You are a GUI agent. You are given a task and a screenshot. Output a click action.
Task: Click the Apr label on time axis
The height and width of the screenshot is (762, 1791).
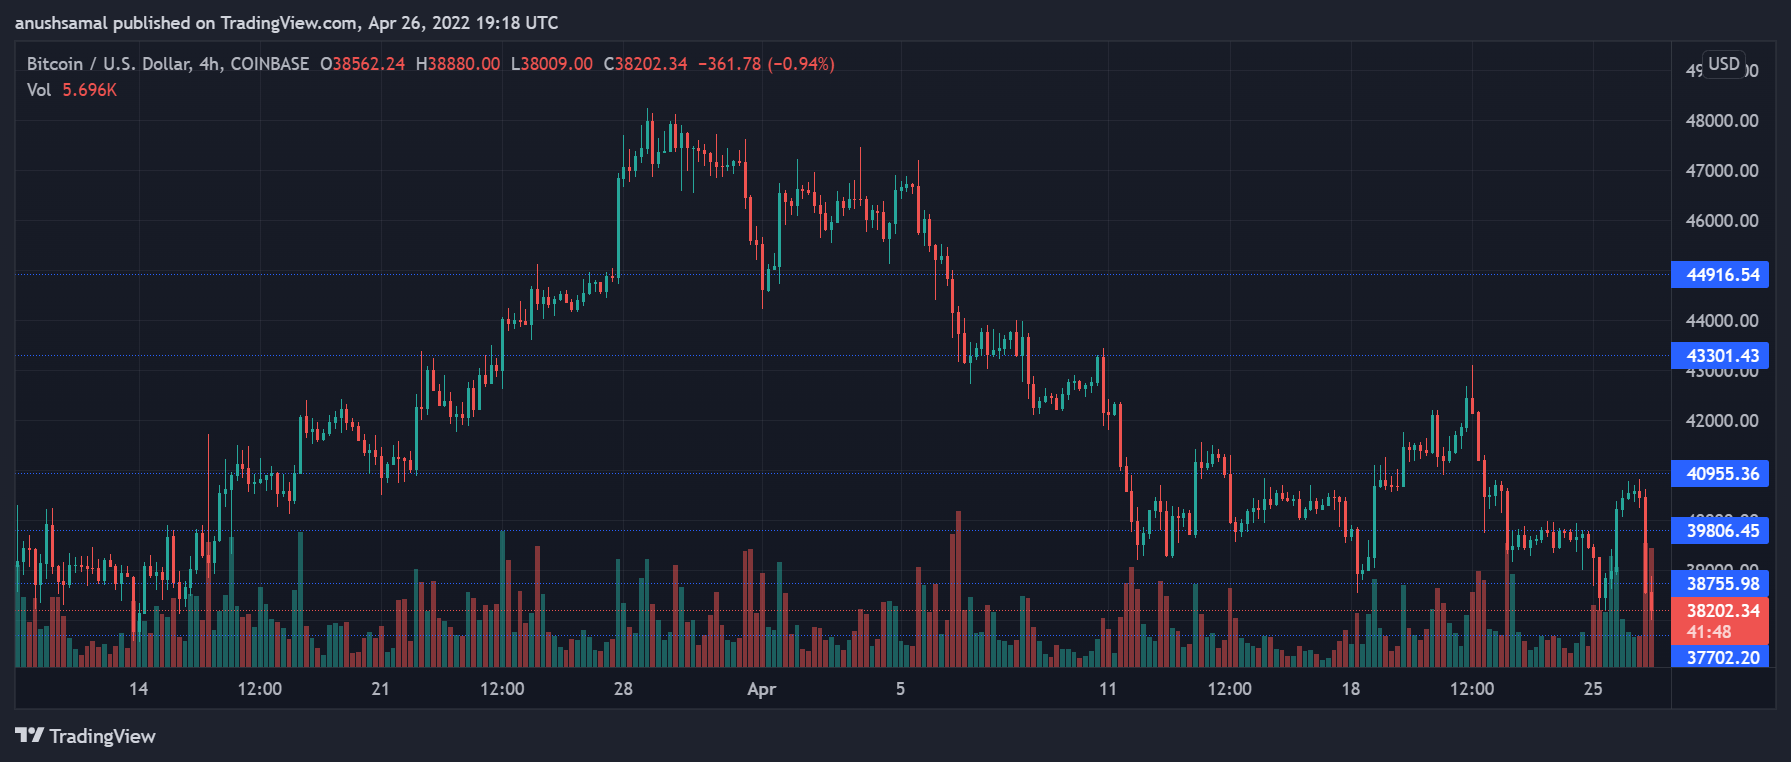tap(761, 689)
